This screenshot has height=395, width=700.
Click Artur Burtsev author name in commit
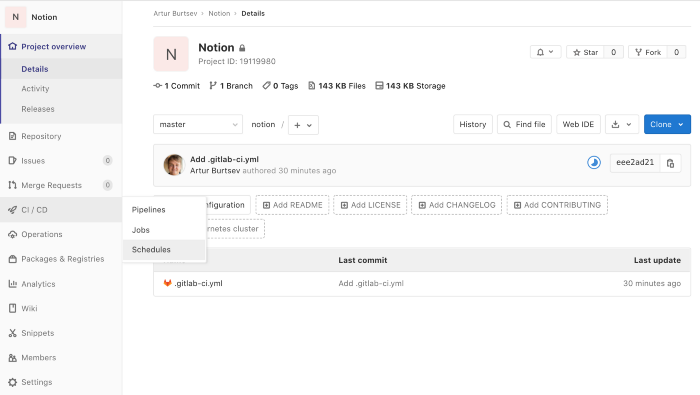click(x=215, y=170)
